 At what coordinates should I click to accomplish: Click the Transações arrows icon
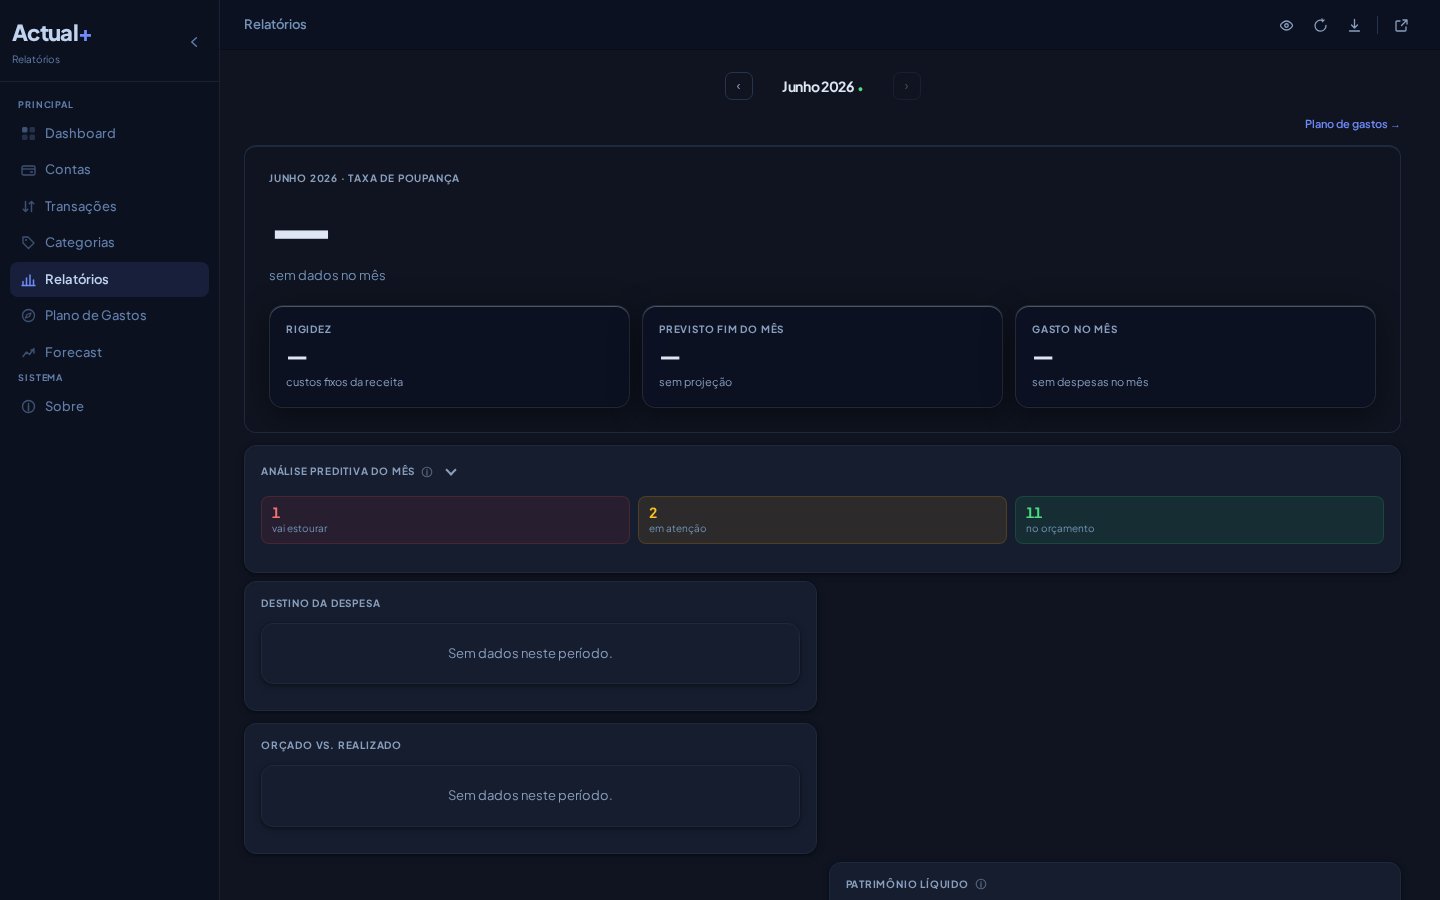28,206
